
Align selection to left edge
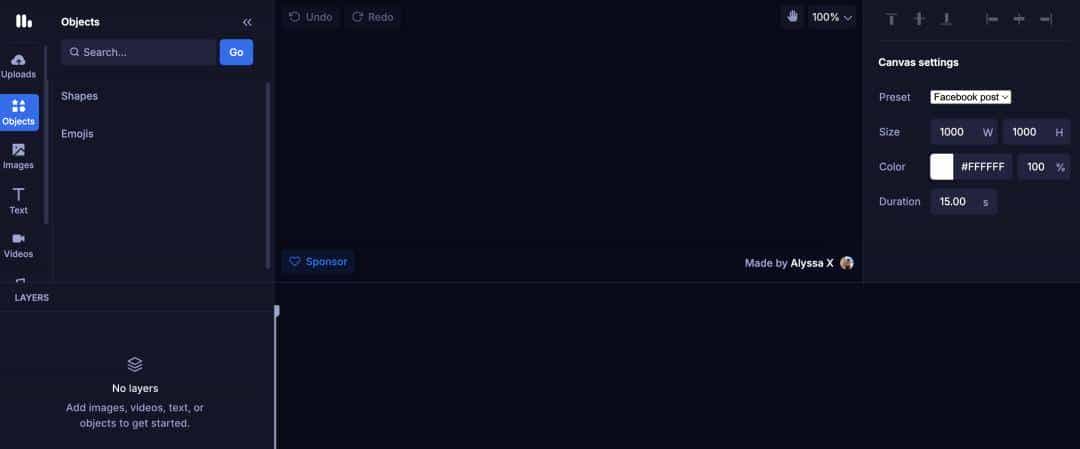[992, 19]
